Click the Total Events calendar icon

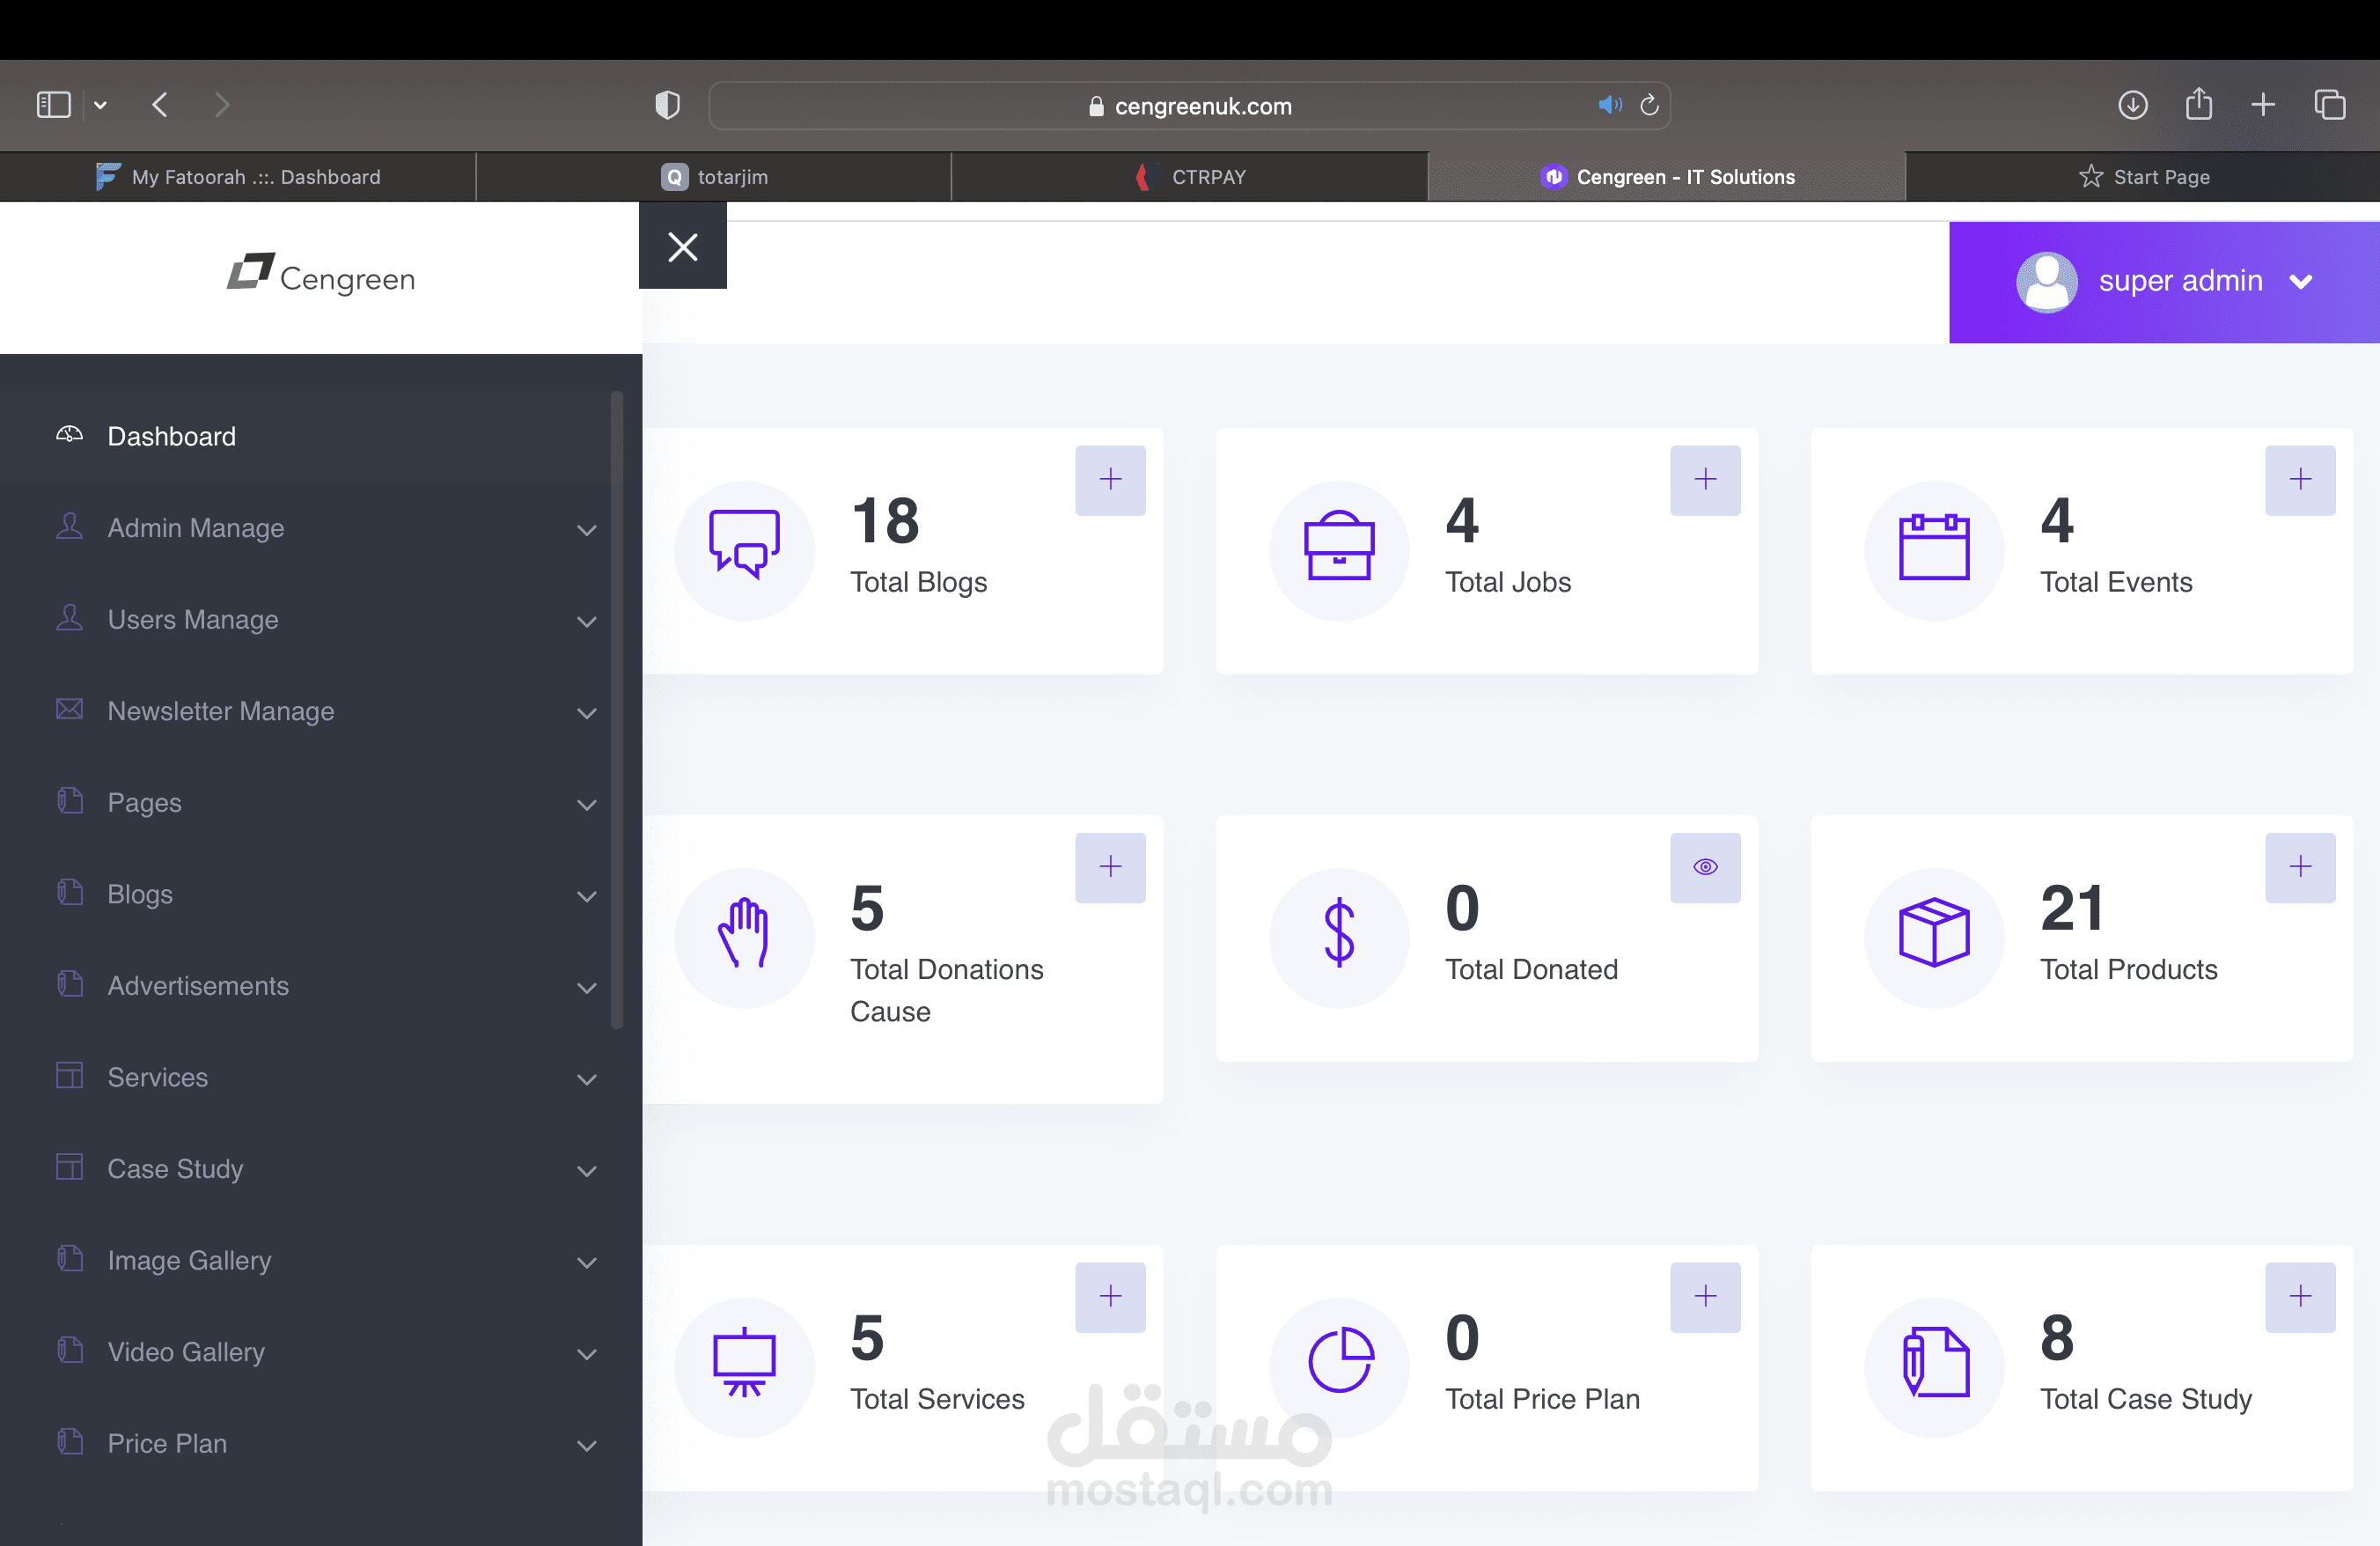coord(1934,546)
